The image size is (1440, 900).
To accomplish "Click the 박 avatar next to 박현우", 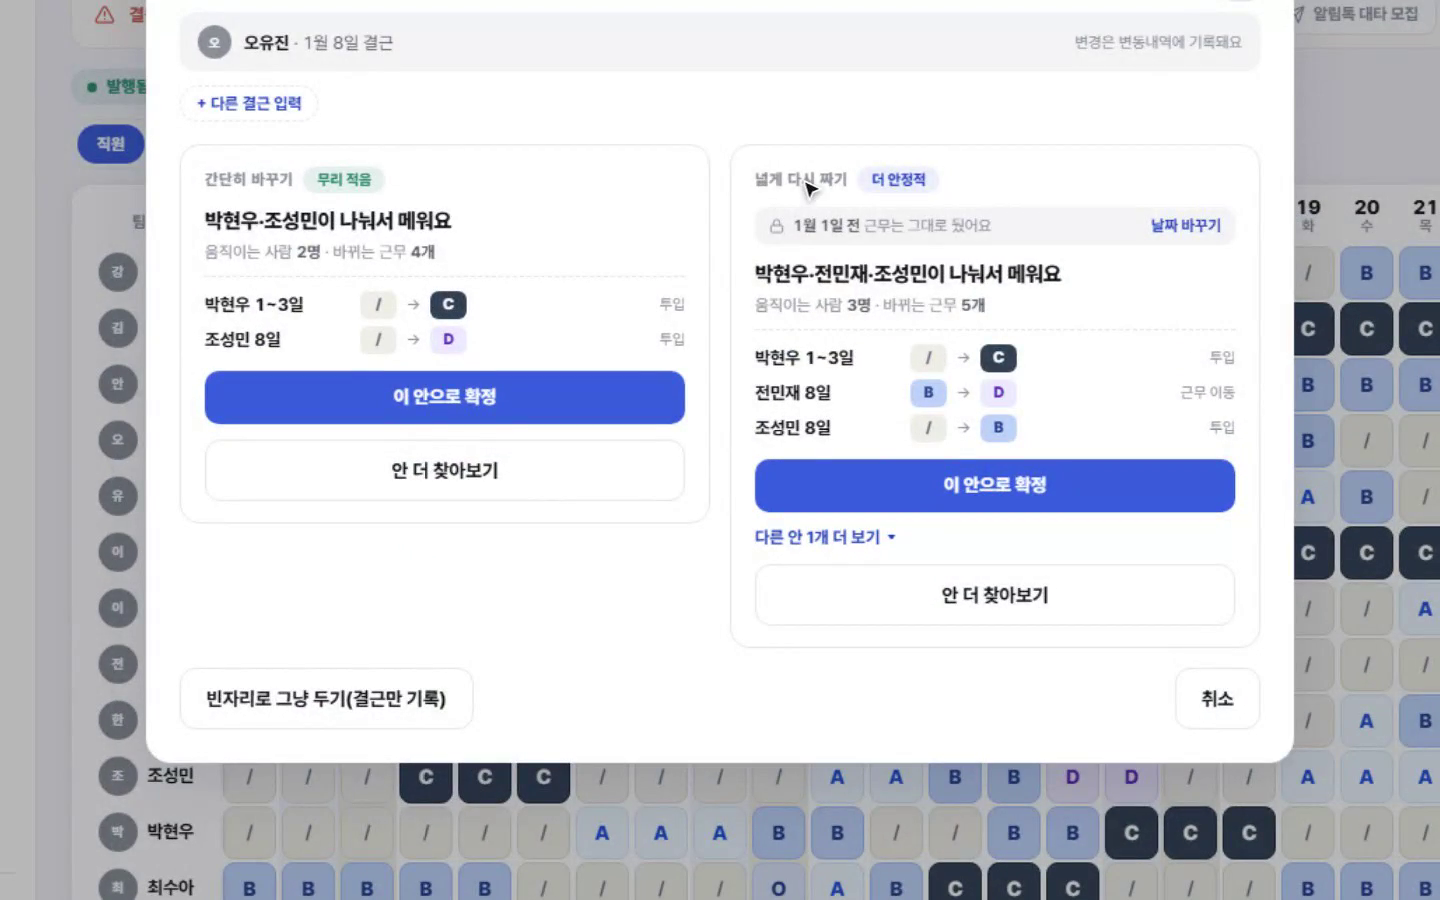I will coord(117,832).
